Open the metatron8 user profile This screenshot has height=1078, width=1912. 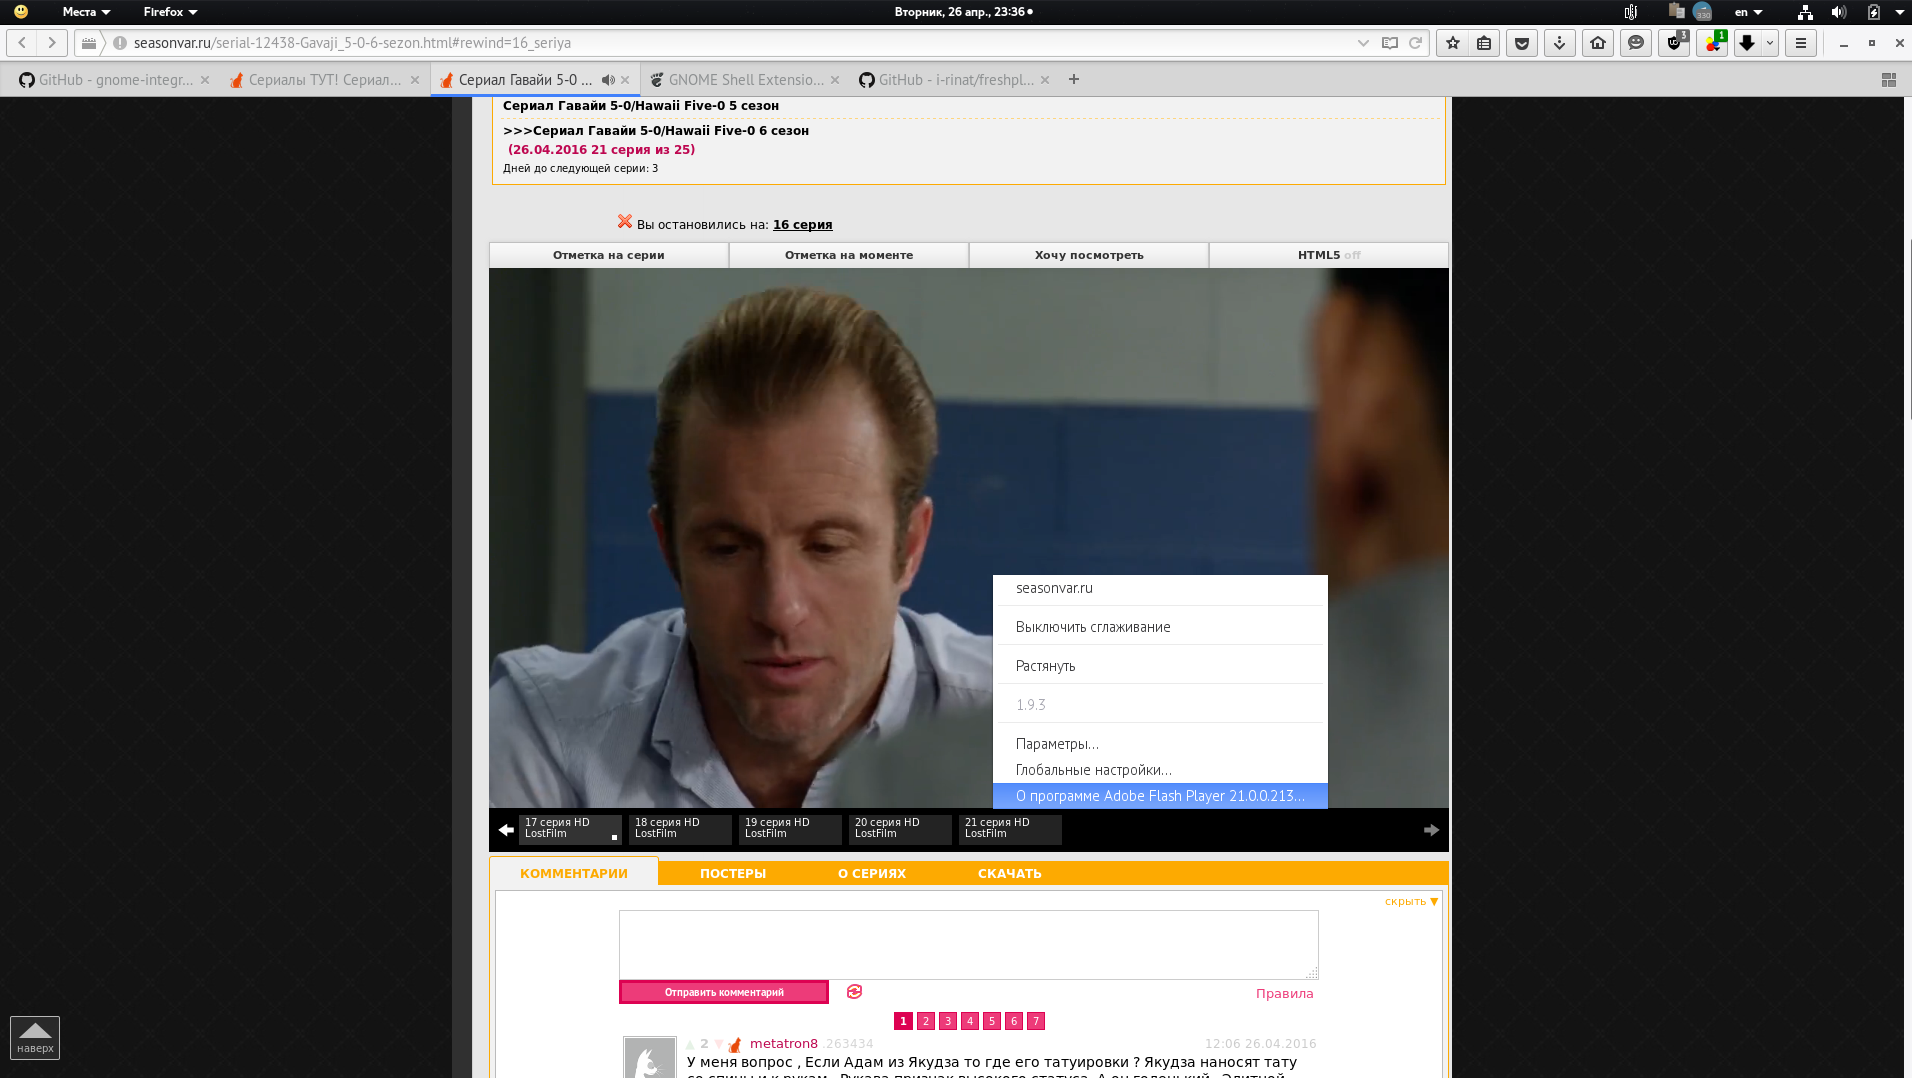click(x=784, y=1044)
